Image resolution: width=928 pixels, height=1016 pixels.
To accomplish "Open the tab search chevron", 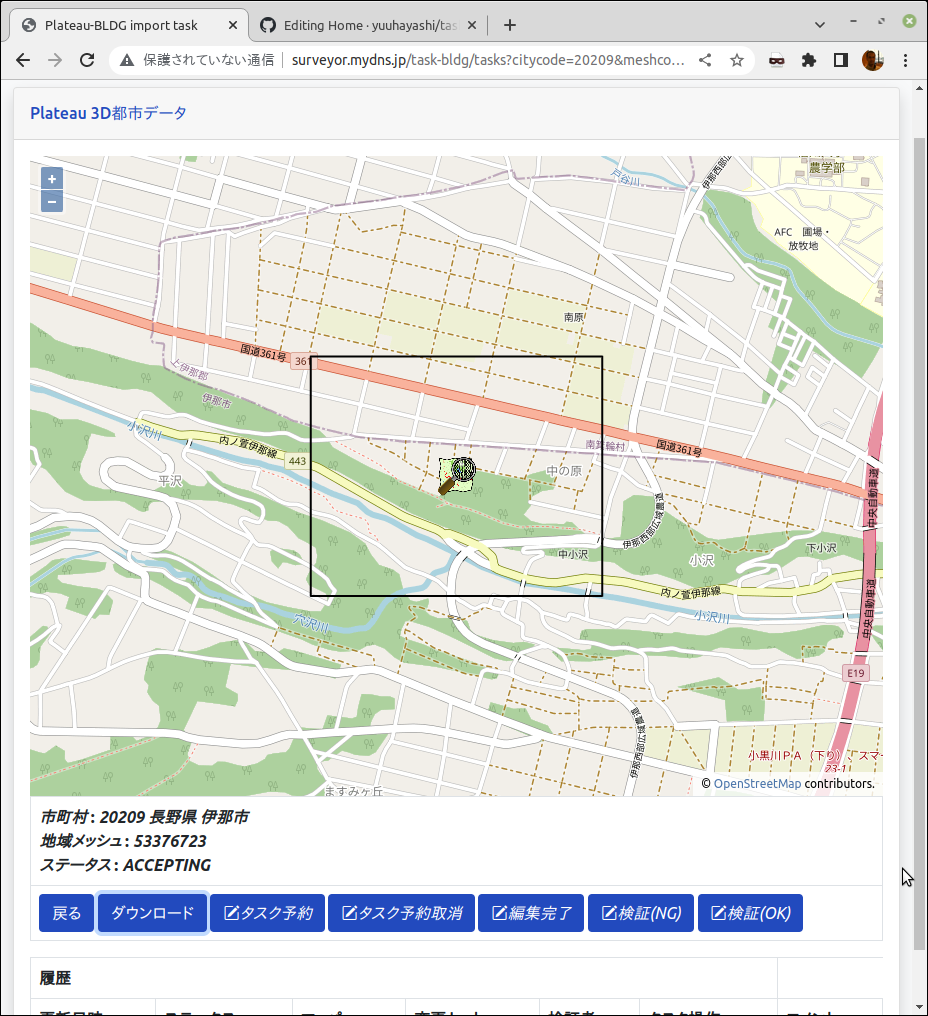I will pos(820,25).
